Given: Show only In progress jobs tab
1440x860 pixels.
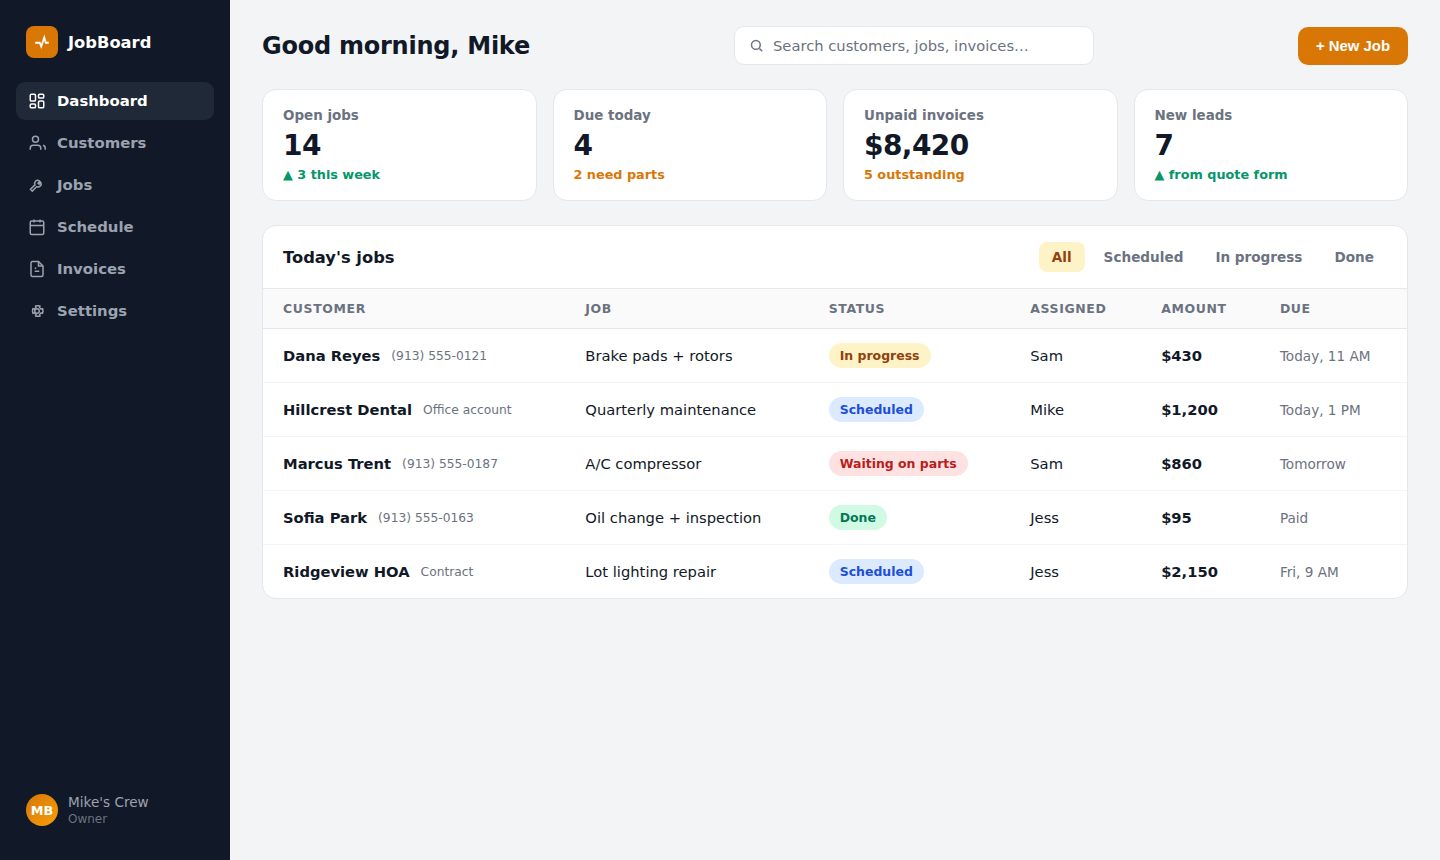Looking at the screenshot, I should (1259, 257).
